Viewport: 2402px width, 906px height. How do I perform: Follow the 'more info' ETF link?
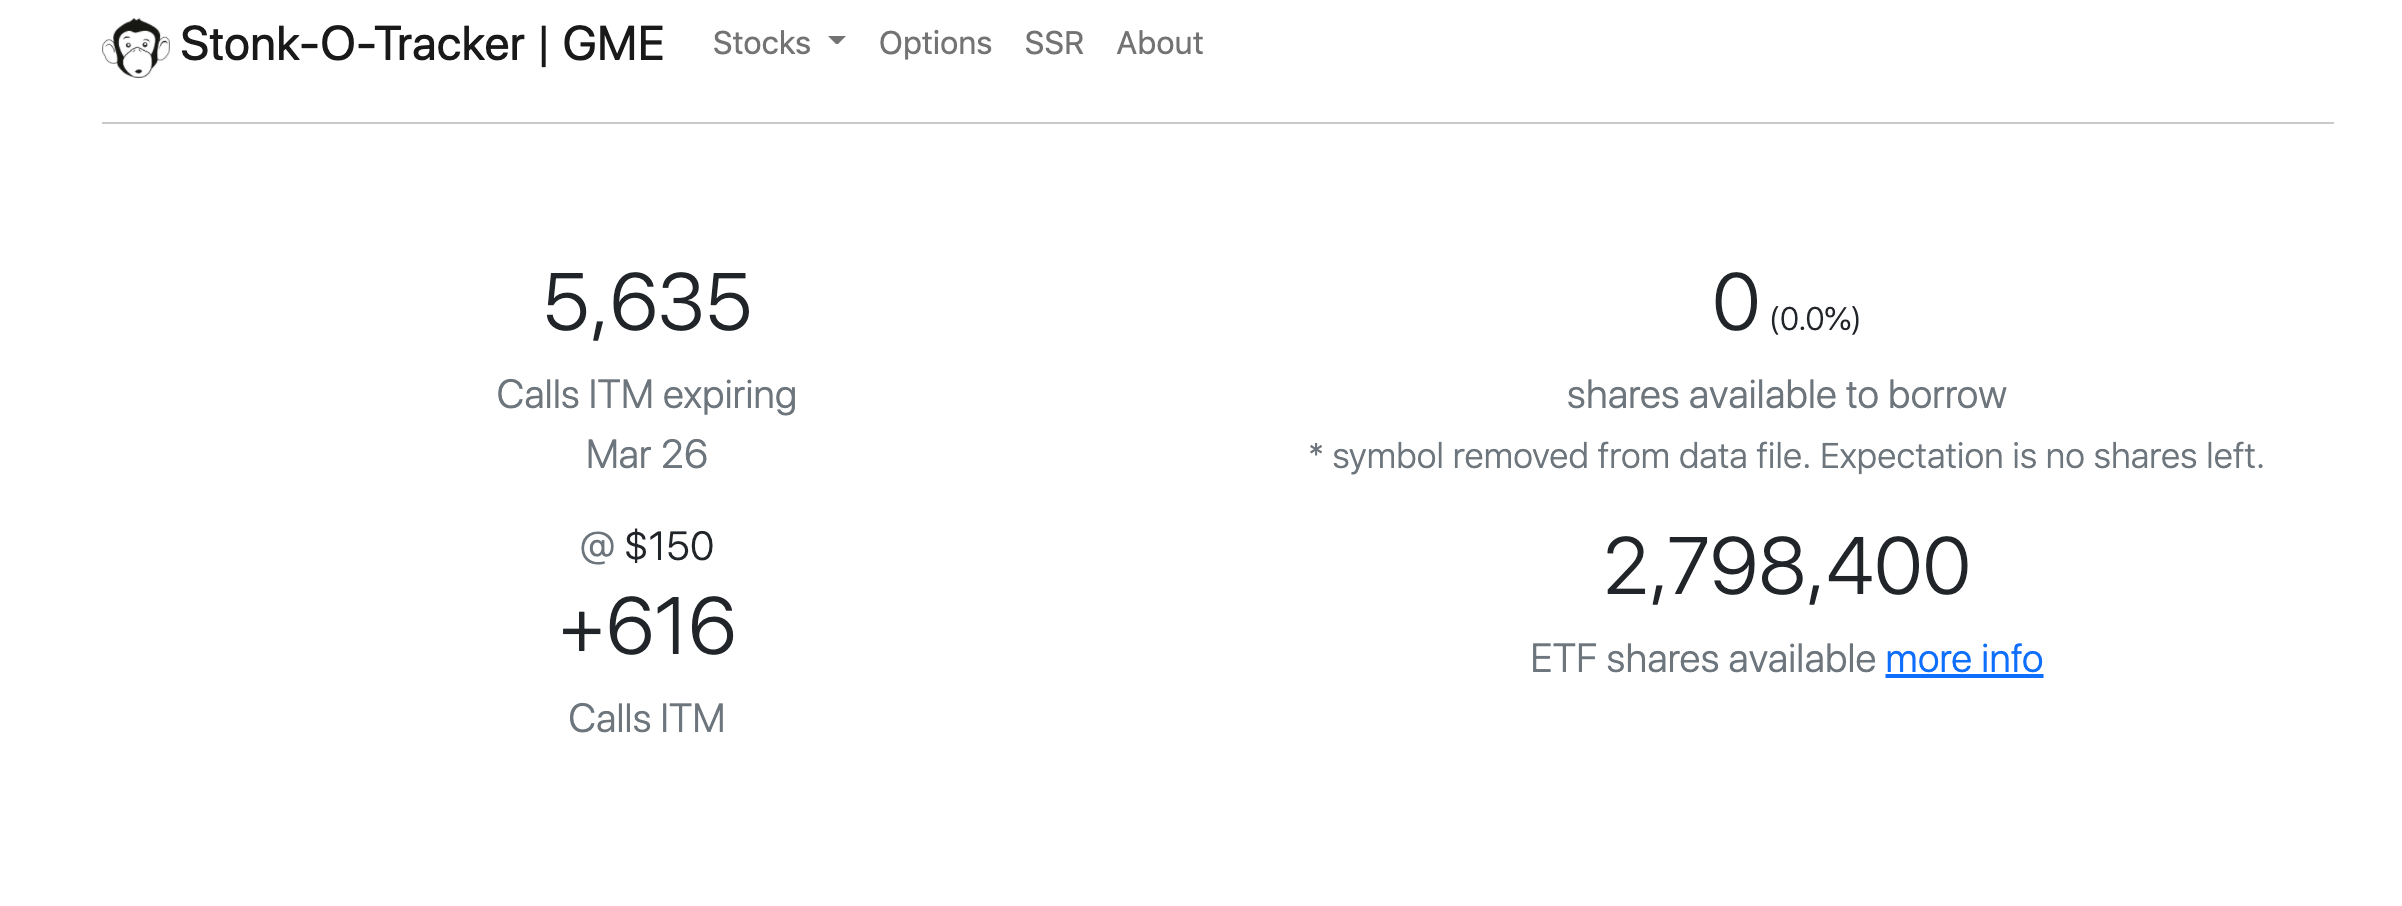[x=1963, y=659]
